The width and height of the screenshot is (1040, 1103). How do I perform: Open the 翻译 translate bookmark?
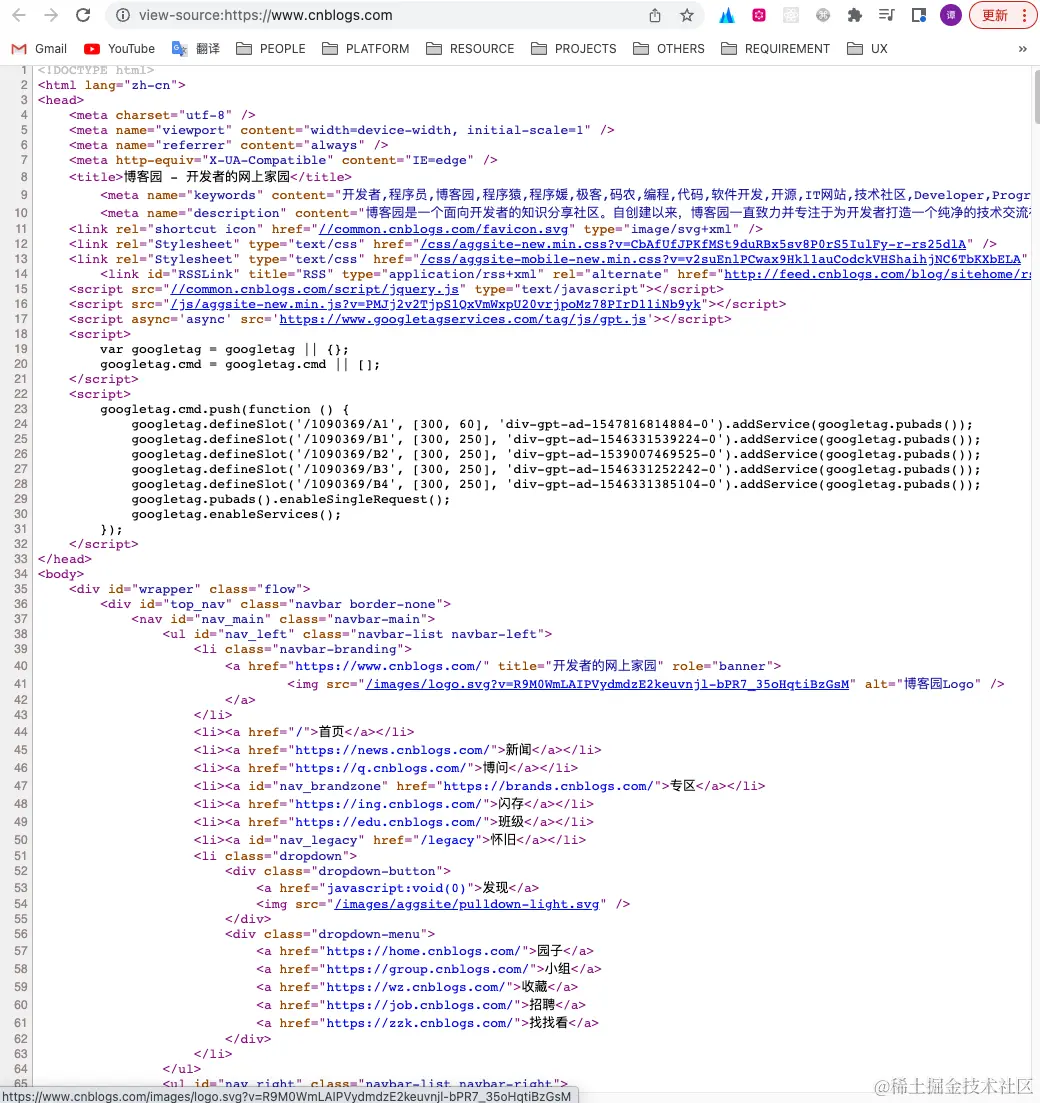(x=196, y=49)
